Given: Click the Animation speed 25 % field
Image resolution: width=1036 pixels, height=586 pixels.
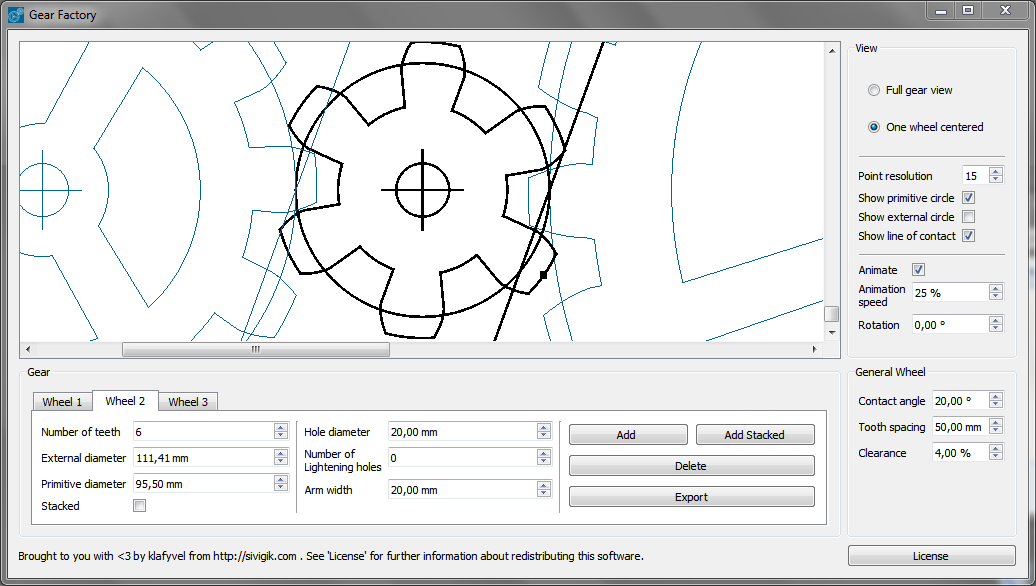Looking at the screenshot, I should 950,293.
